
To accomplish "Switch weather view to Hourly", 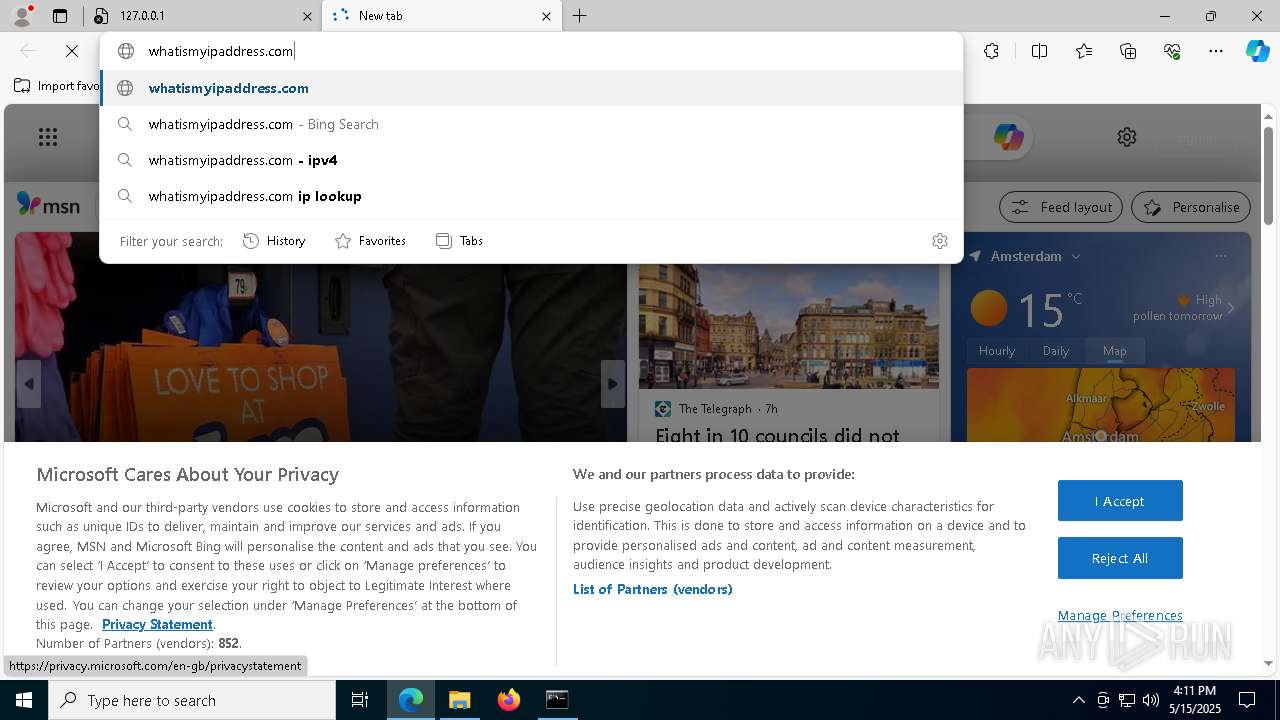I will point(997,351).
